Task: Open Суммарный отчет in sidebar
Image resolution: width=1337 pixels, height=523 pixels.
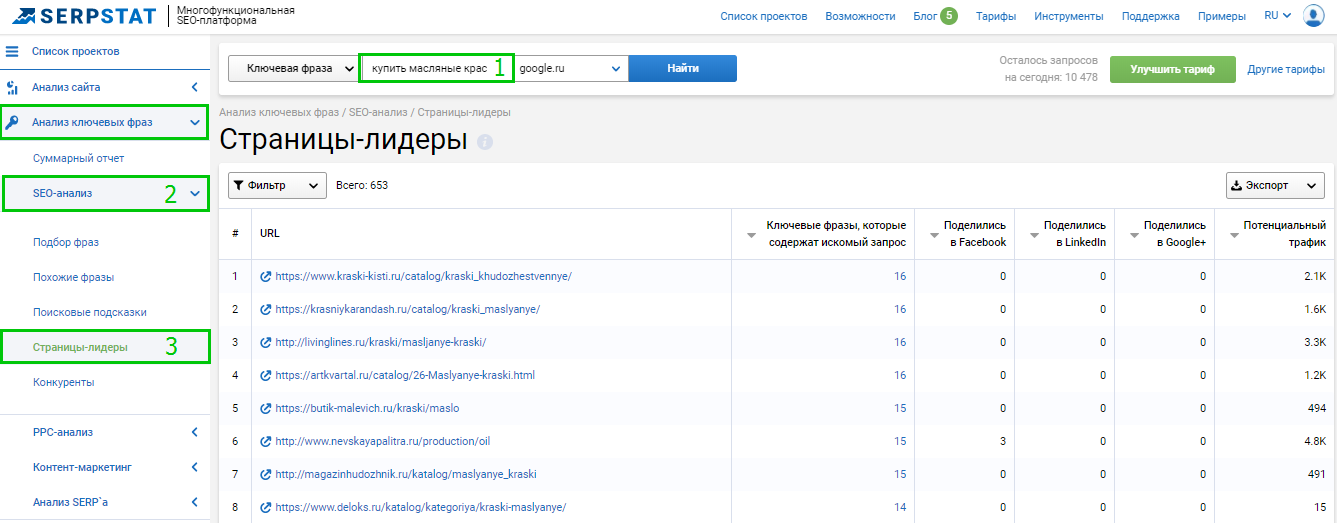Action: pos(79,158)
